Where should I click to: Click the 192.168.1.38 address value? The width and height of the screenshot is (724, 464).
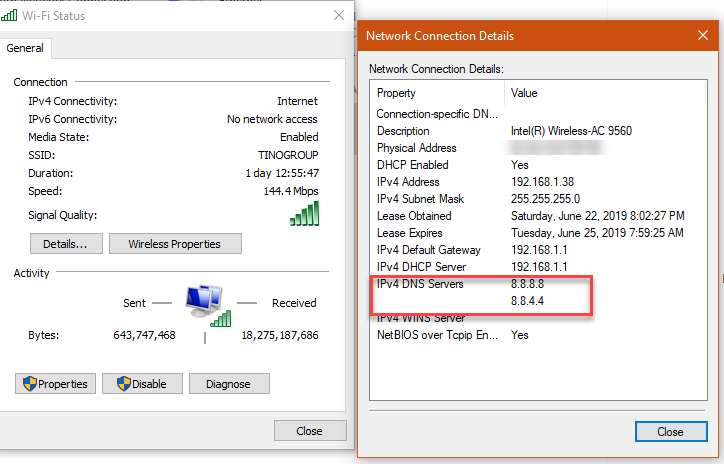point(542,182)
